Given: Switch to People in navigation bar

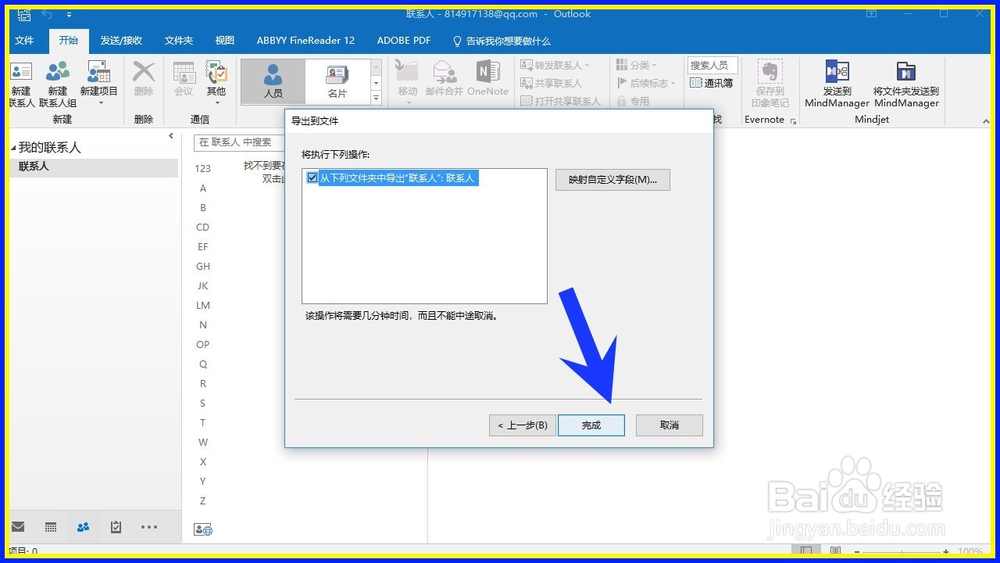Looking at the screenshot, I should (x=83, y=527).
